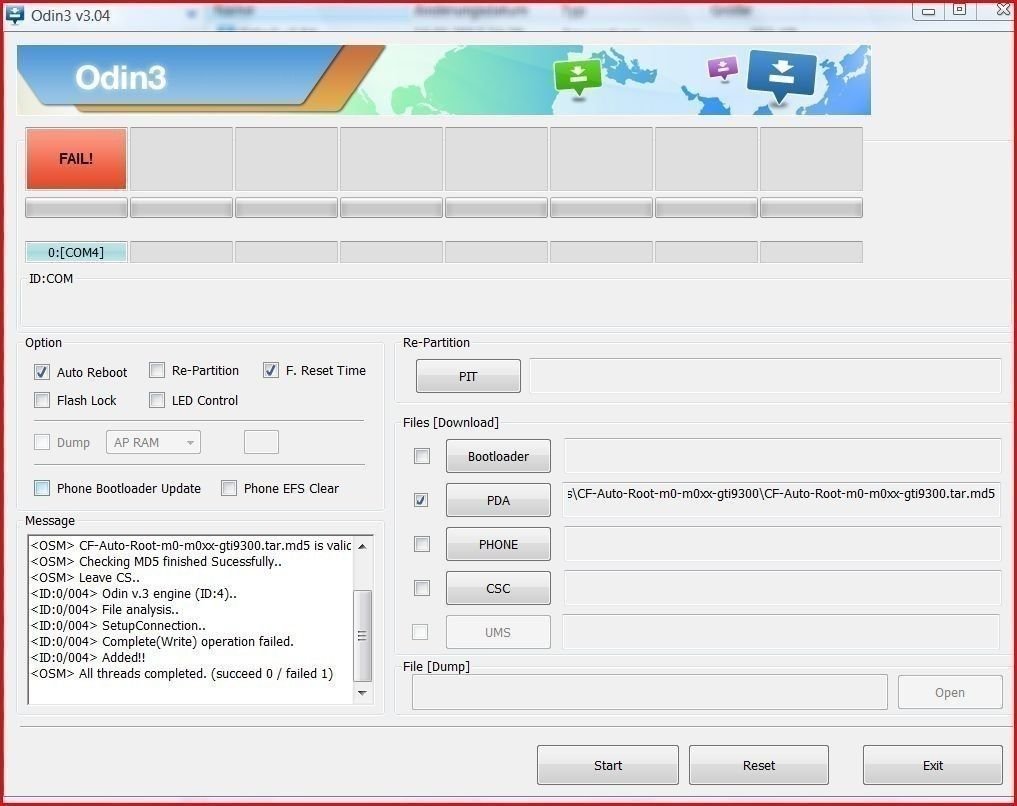Click the File Dump path field
This screenshot has width=1017, height=806.
click(649, 692)
